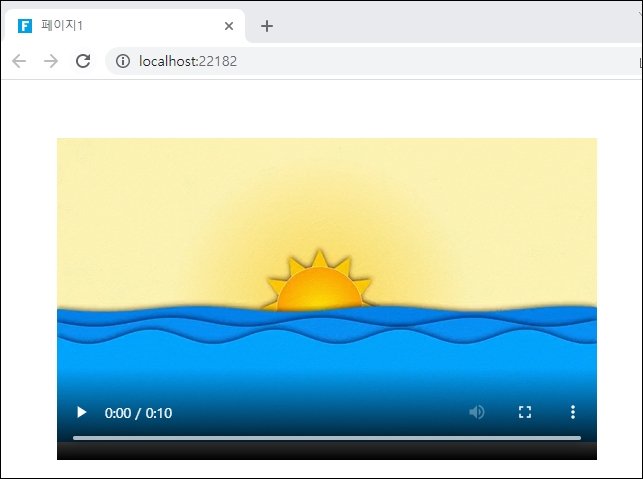Click the sun in the video frame
Viewport: 643px width, 479px height.
point(319,288)
